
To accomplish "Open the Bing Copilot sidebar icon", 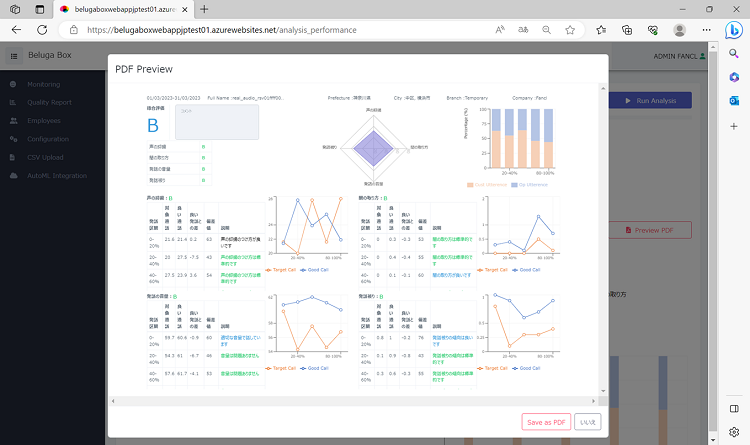I will tap(734, 30).
